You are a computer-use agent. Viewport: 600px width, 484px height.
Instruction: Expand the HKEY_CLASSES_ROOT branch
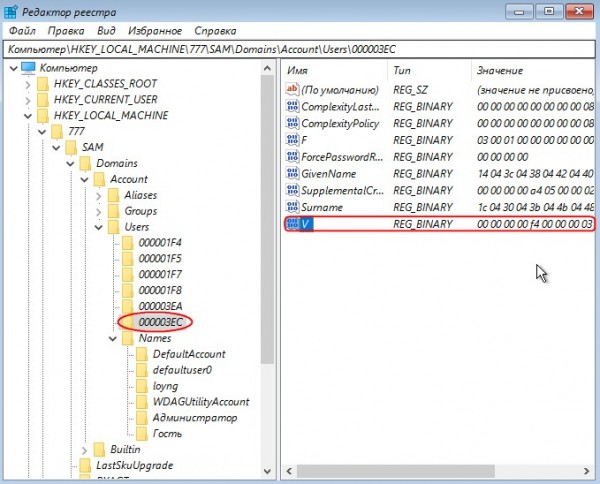coord(28,84)
